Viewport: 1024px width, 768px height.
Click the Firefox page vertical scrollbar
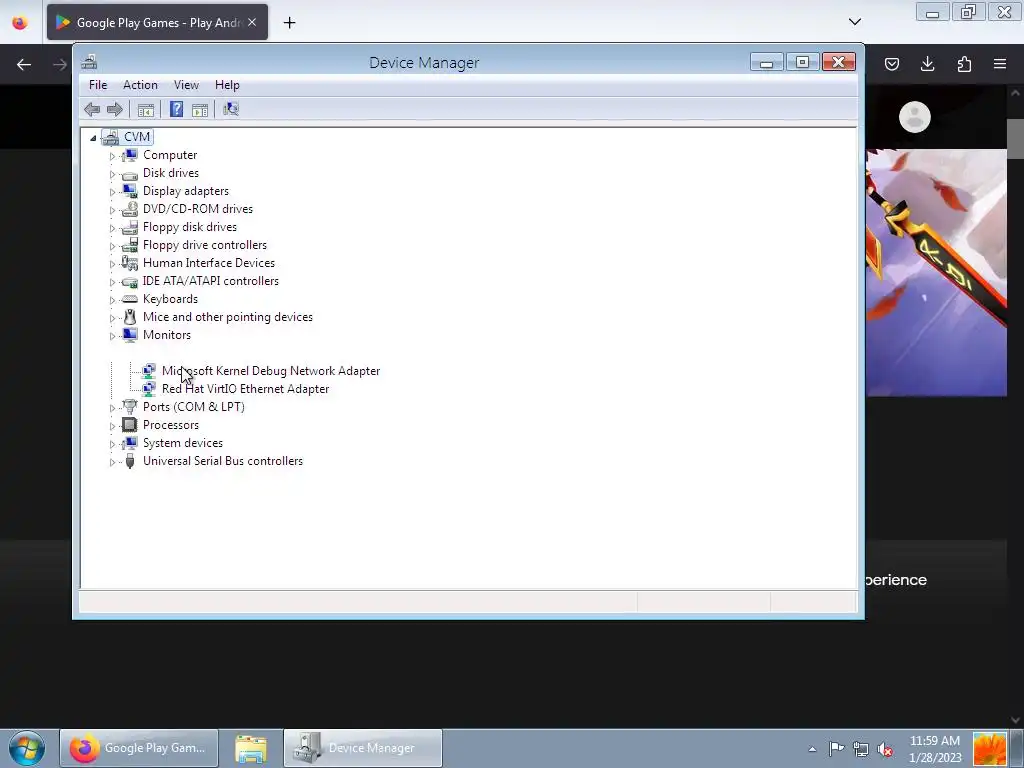[x=1015, y=138]
